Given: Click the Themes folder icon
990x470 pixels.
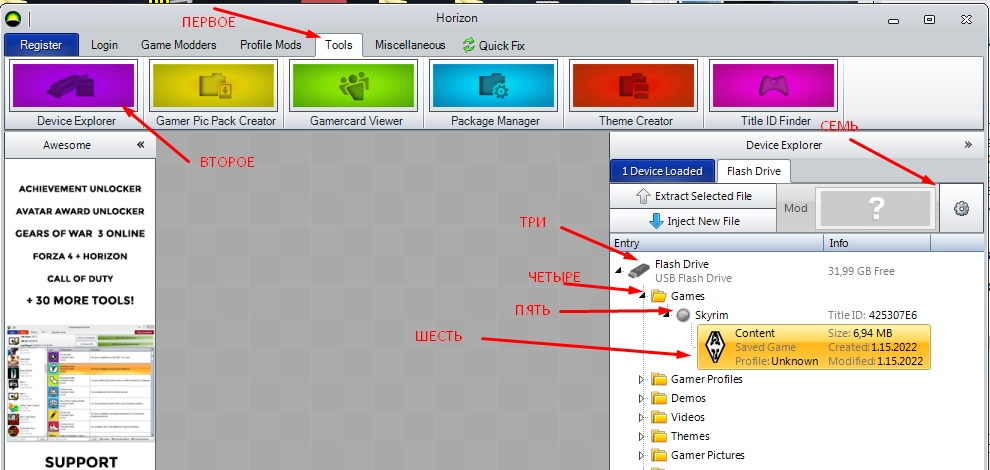Looking at the screenshot, I should pyautogui.click(x=659, y=436).
